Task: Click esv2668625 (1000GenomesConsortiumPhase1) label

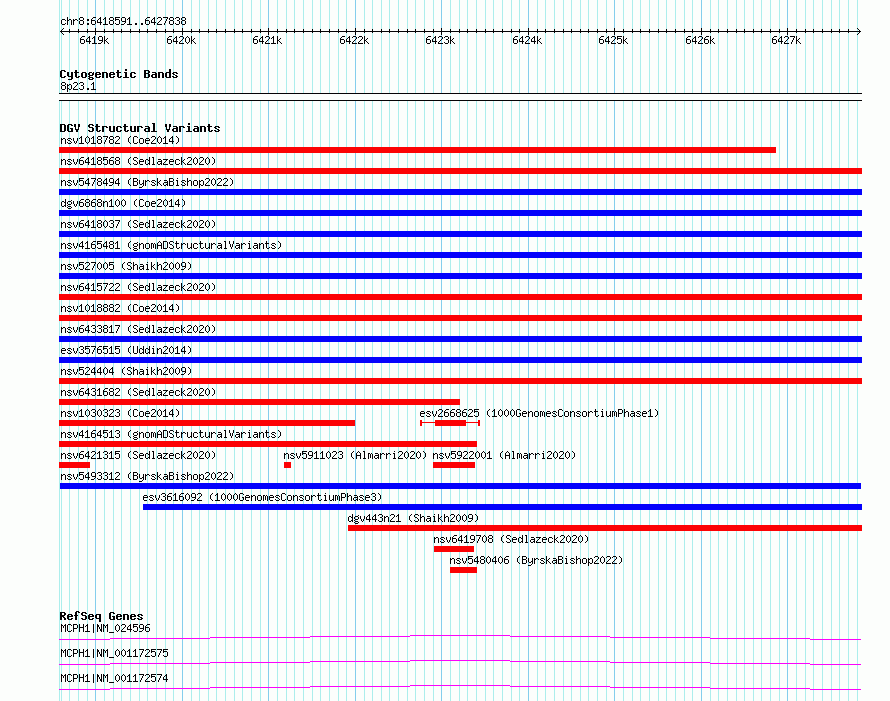Action: (539, 413)
